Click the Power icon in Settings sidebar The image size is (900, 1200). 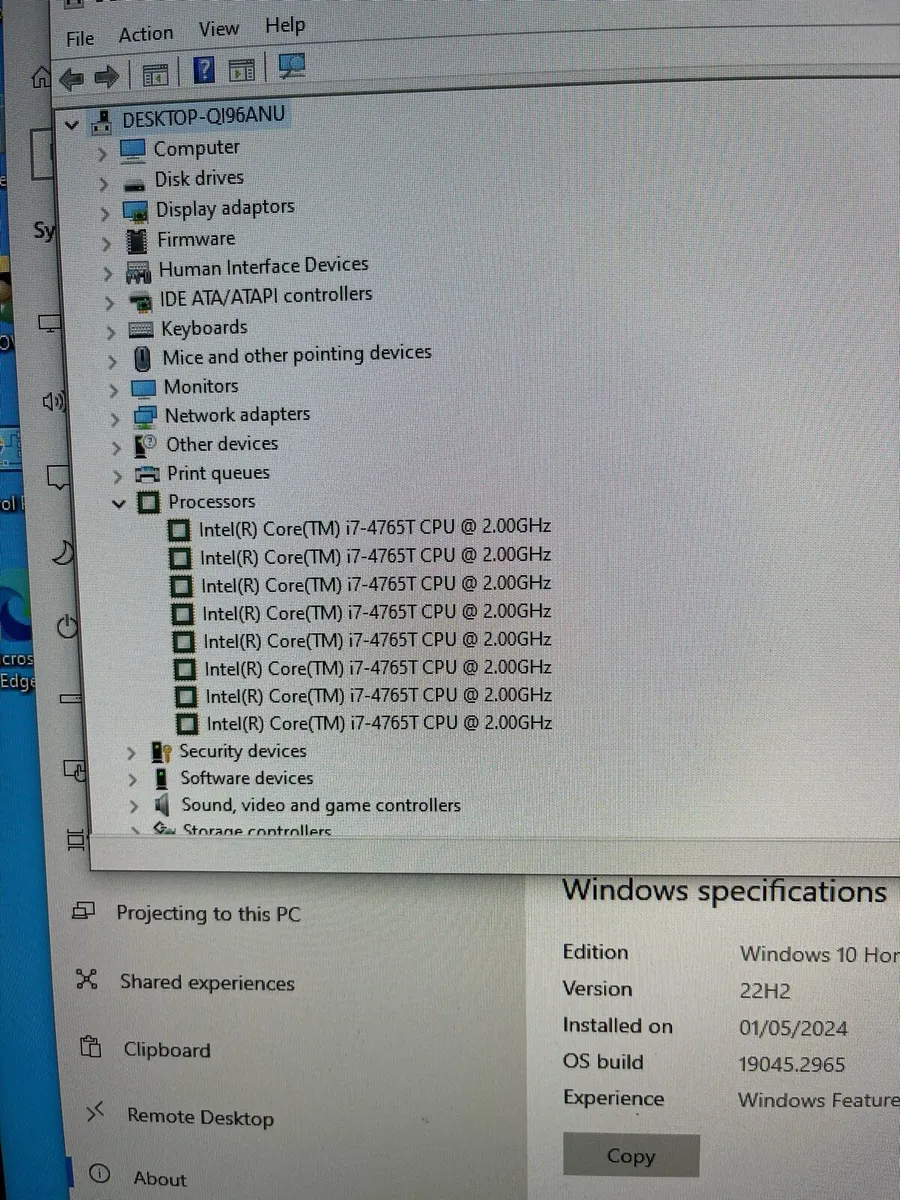coord(67,627)
